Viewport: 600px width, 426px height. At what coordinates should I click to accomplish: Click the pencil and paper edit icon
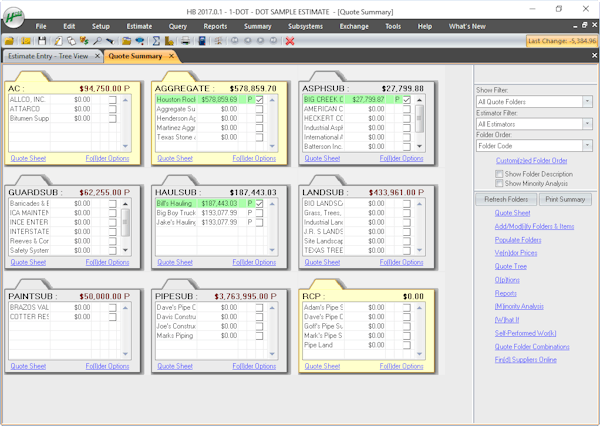58,41
